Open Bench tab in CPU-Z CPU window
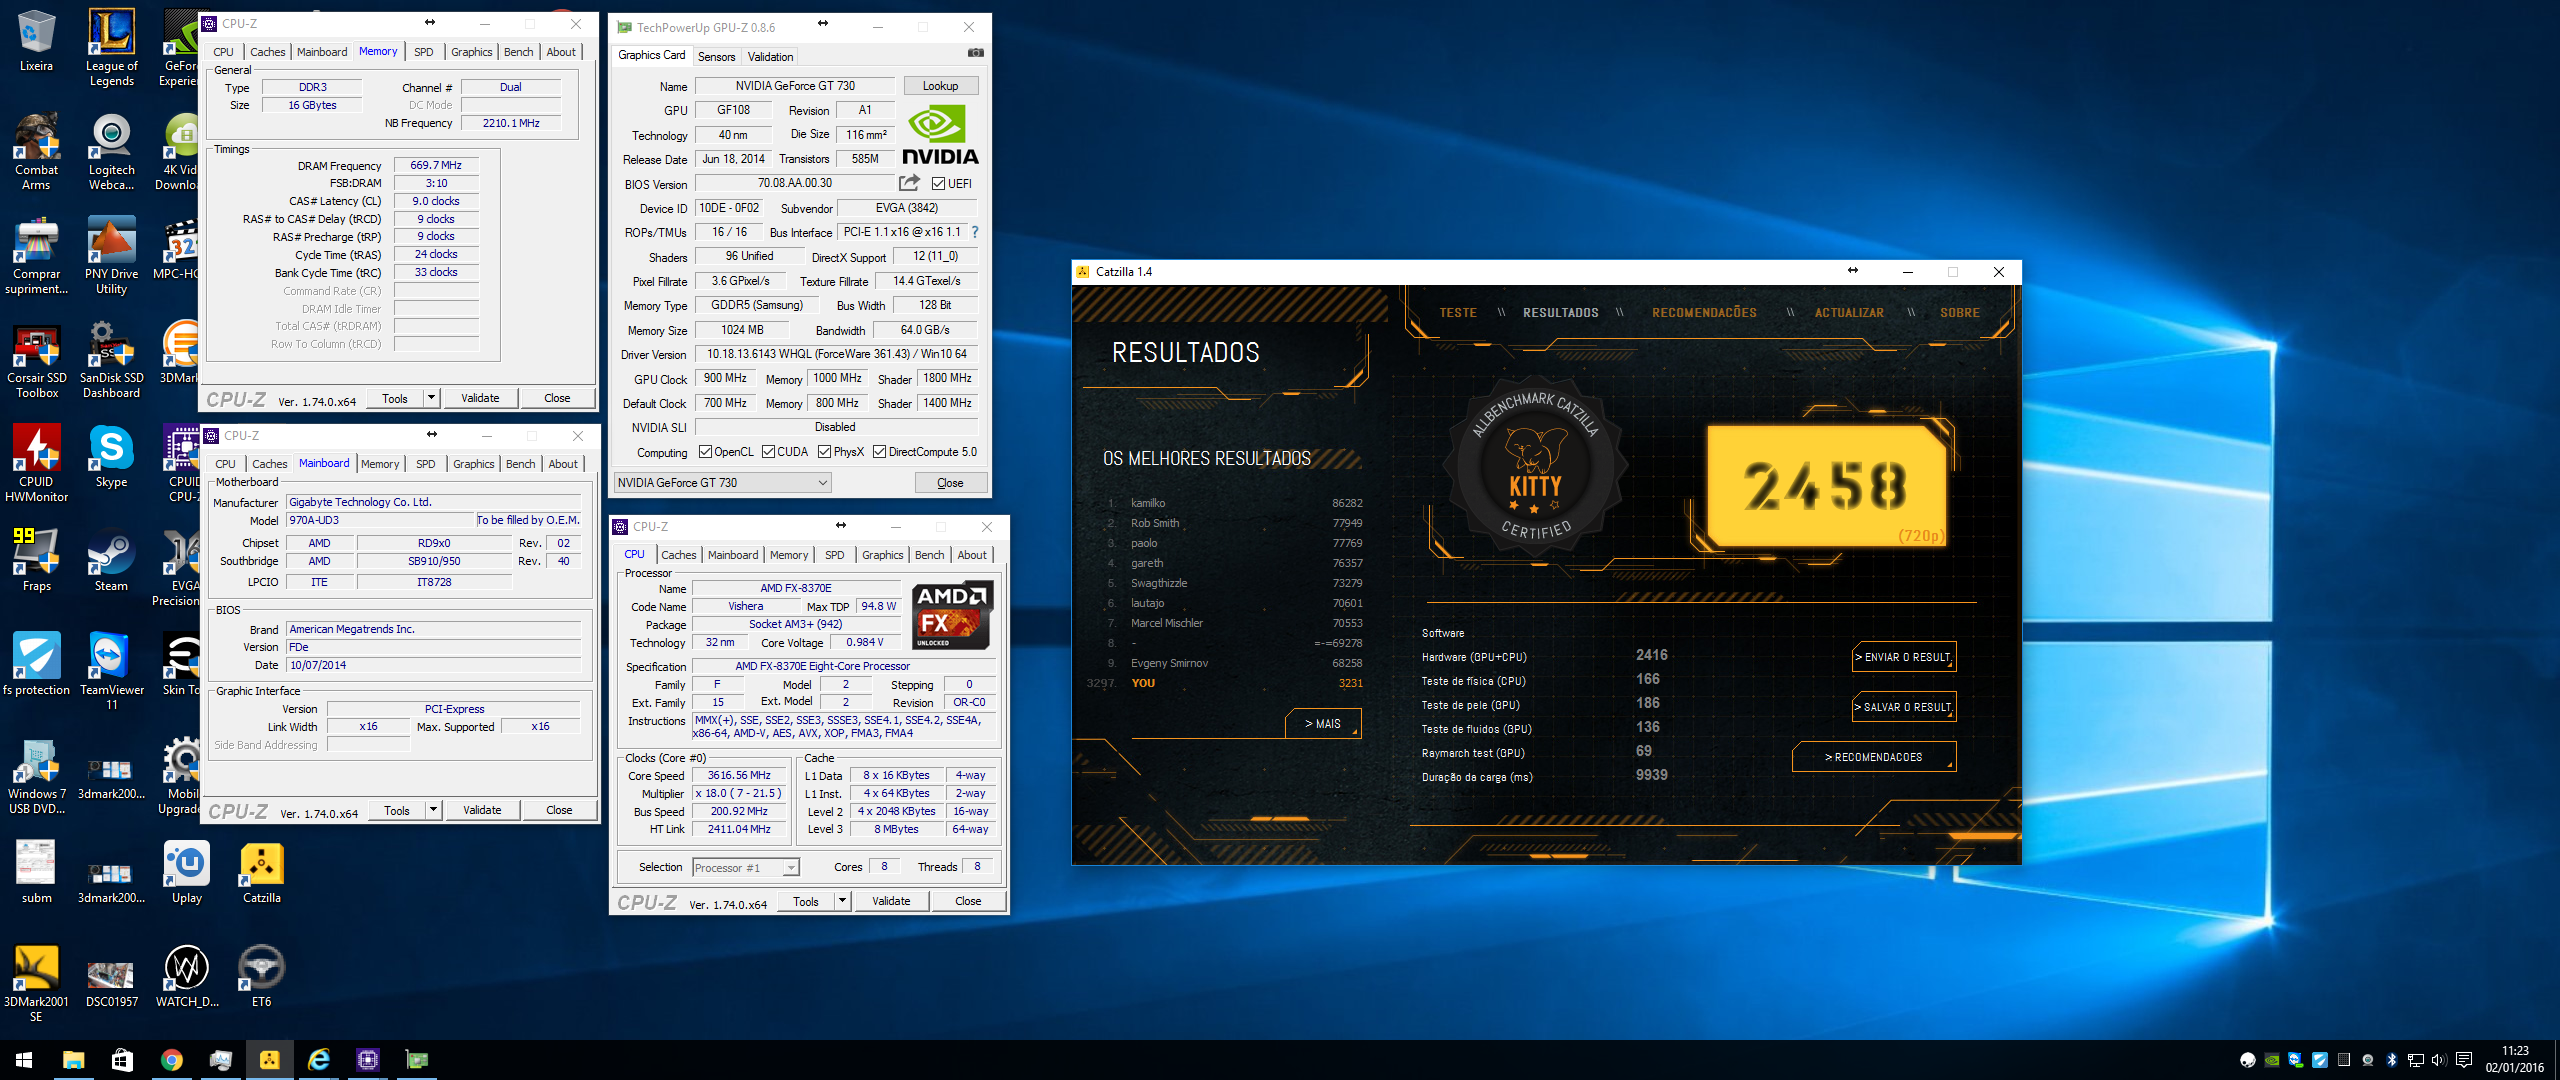Viewport: 2560px width, 1080px height. 929,555
